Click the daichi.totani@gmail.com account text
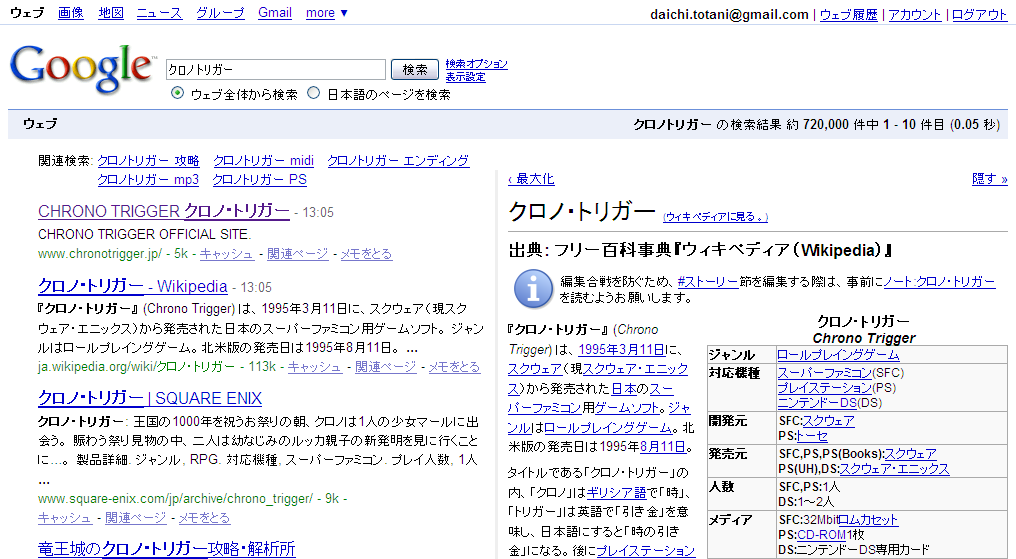Screen dimensions: 1016x559 click(730, 15)
